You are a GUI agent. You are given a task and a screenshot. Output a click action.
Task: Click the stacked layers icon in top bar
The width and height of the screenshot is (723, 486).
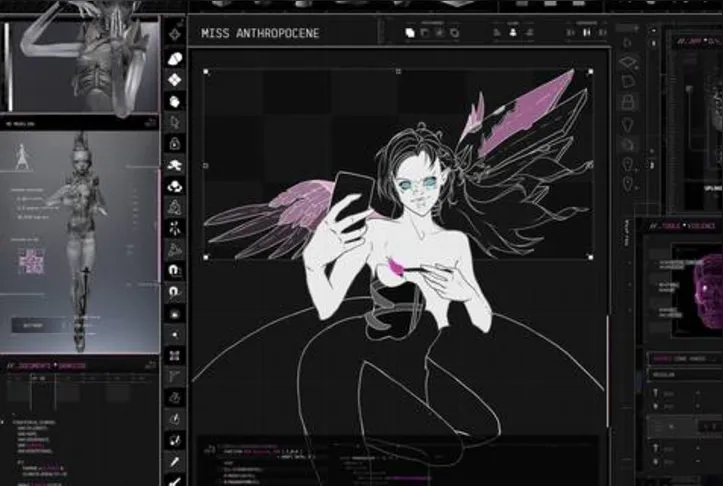tap(409, 33)
